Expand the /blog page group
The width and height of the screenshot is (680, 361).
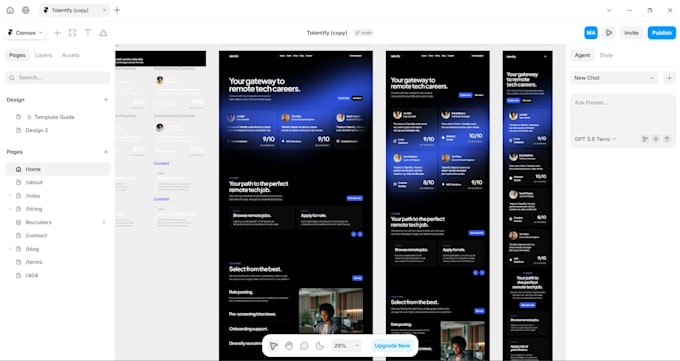10,249
